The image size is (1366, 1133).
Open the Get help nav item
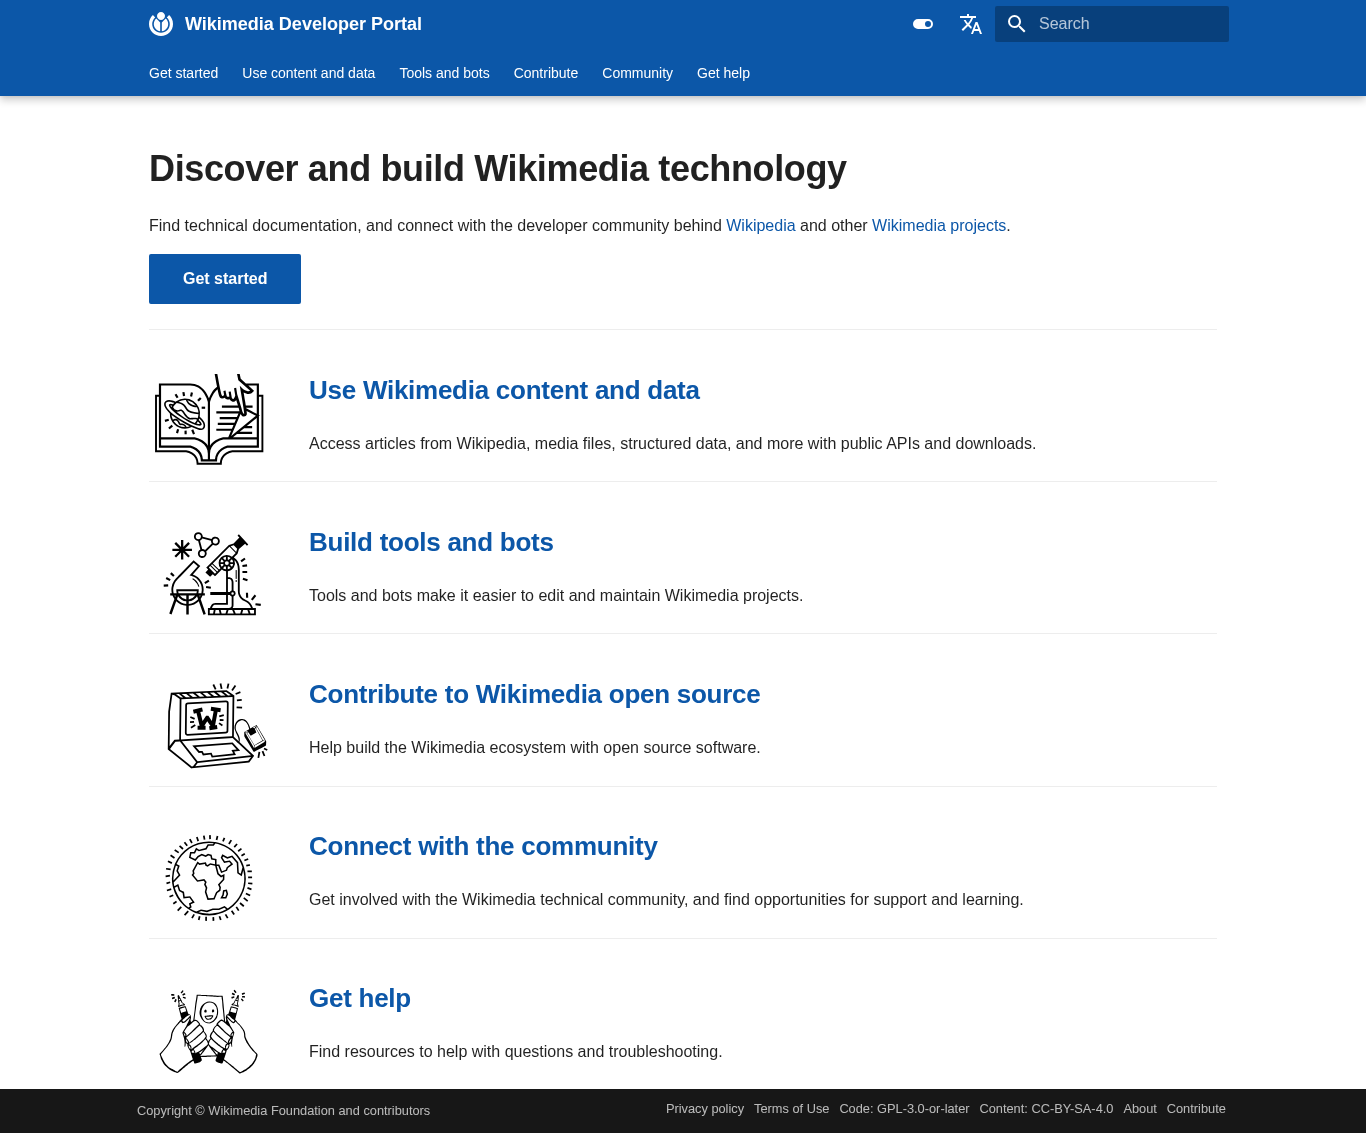point(723,73)
